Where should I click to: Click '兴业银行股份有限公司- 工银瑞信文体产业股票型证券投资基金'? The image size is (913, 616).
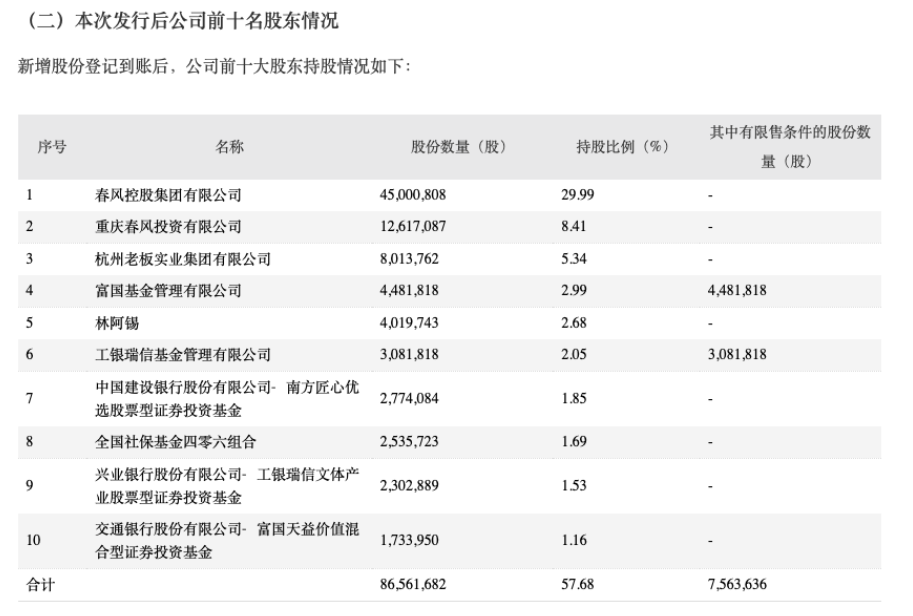click(227, 486)
